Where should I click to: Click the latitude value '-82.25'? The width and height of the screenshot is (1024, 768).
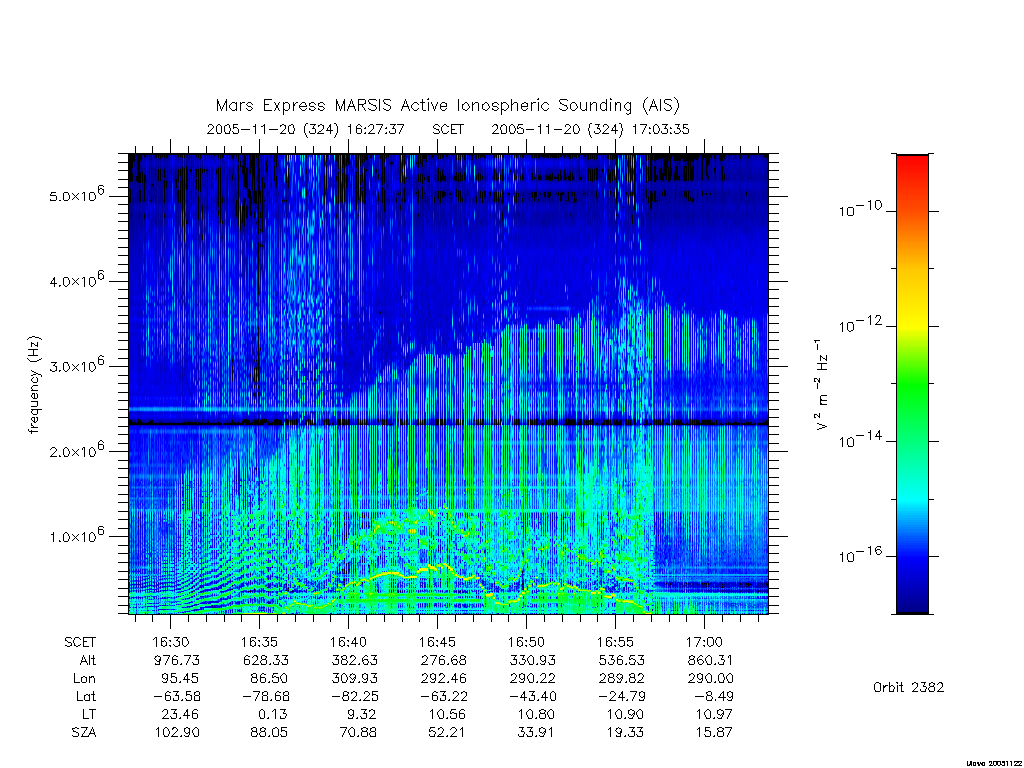(x=353, y=696)
